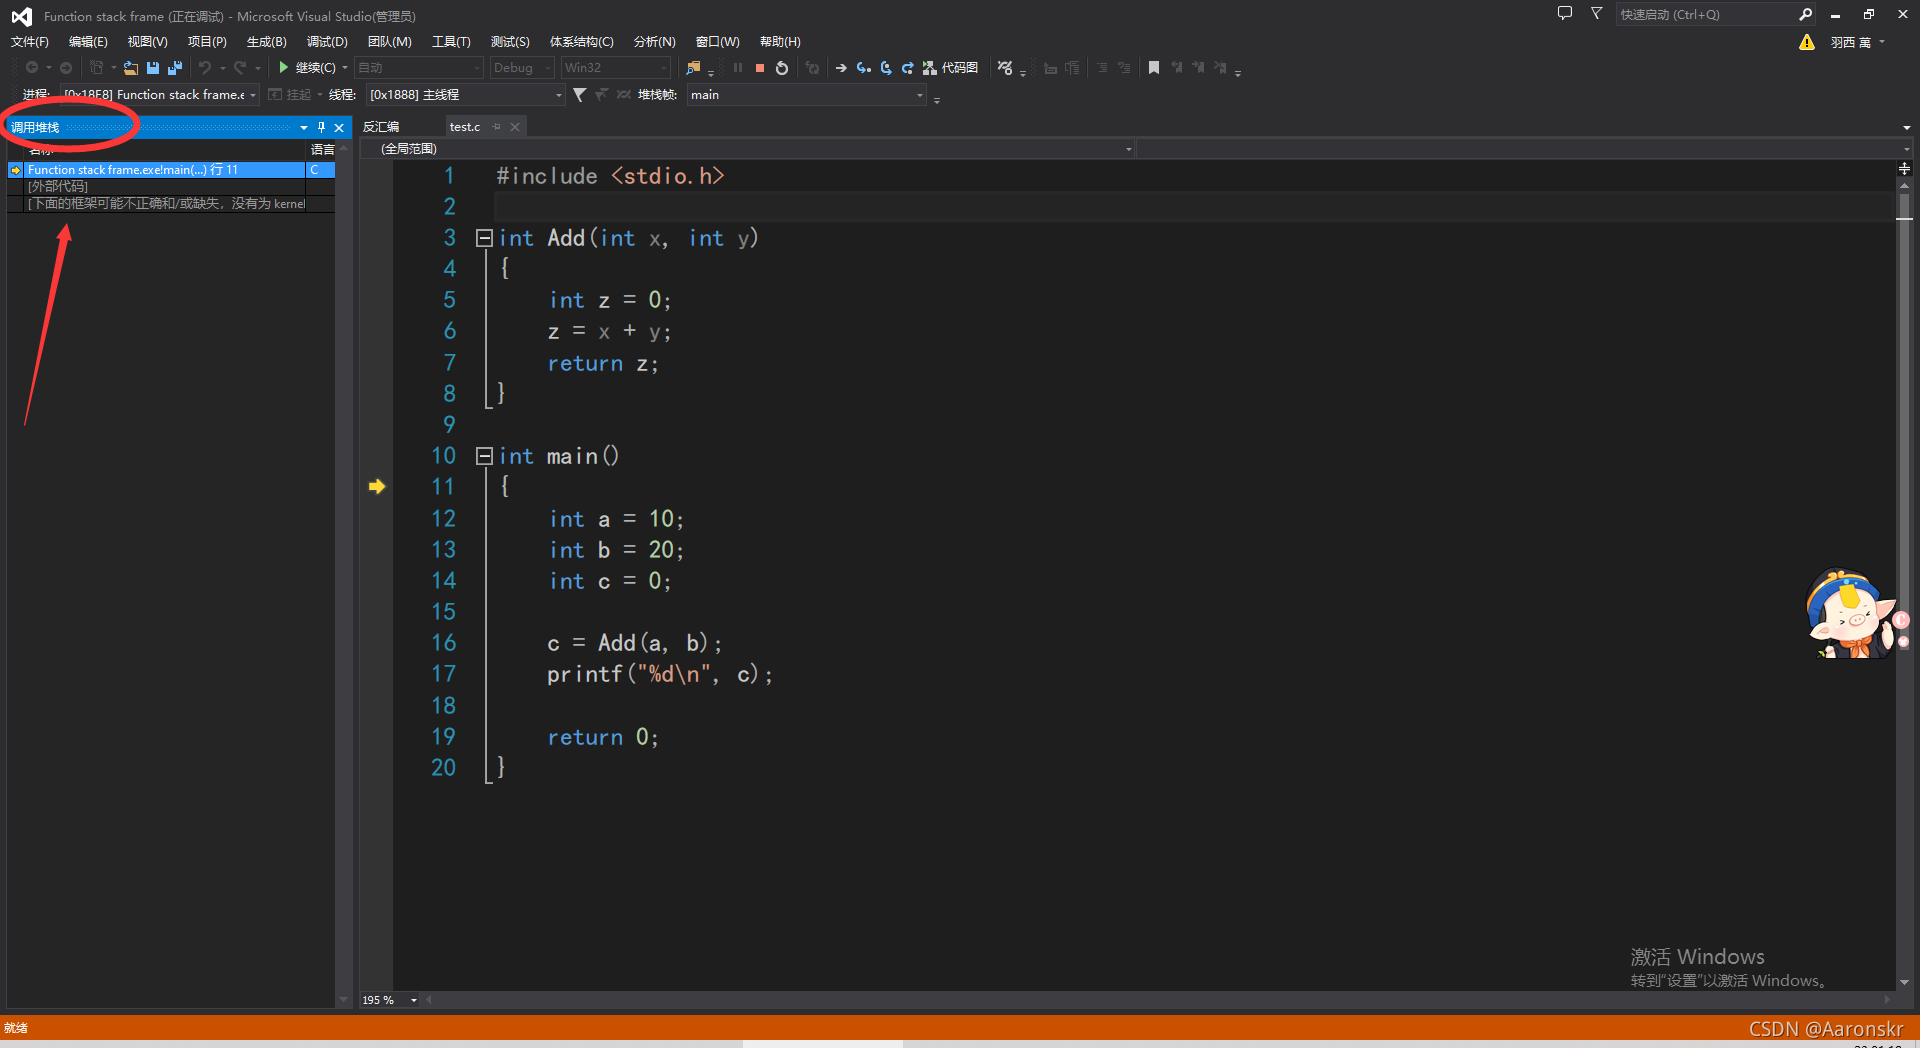The image size is (1920, 1048).
Task: Click the Step Into icon
Action: tap(863, 68)
